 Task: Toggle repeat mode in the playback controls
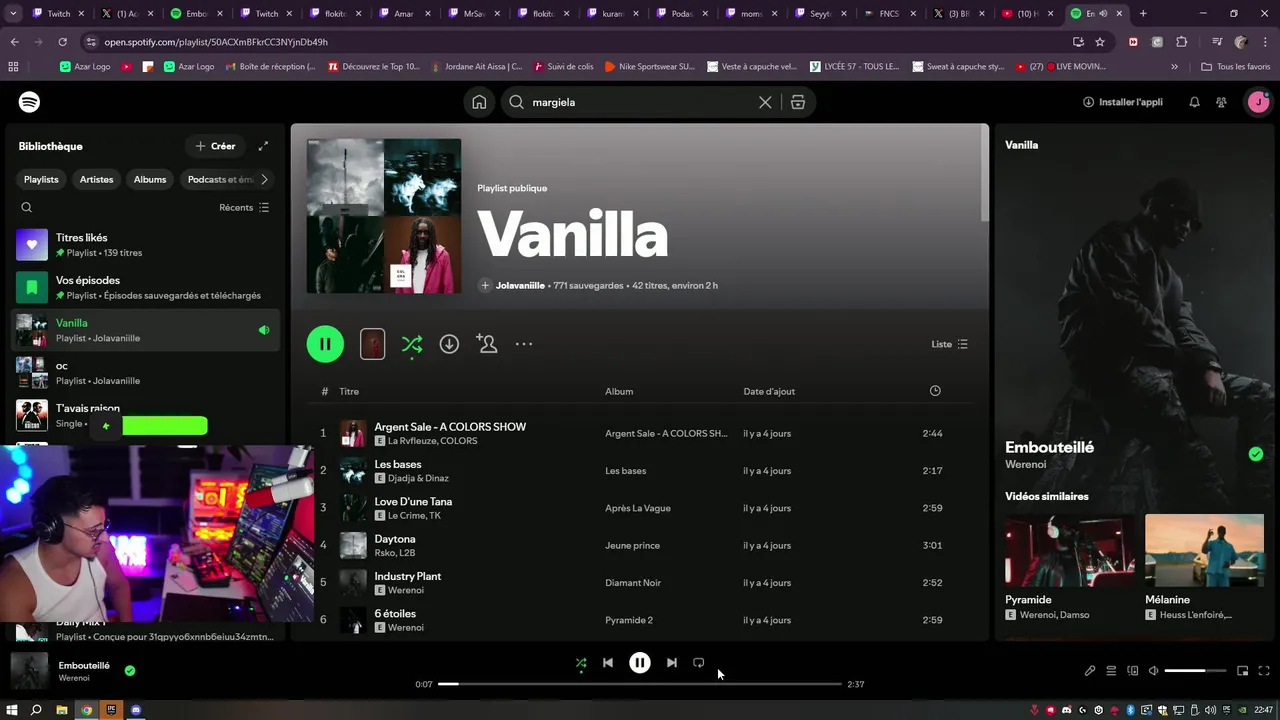[699, 662]
